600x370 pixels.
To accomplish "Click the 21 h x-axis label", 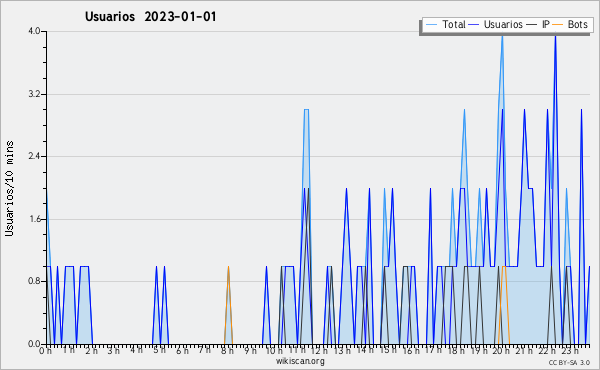I will (x=524, y=351).
